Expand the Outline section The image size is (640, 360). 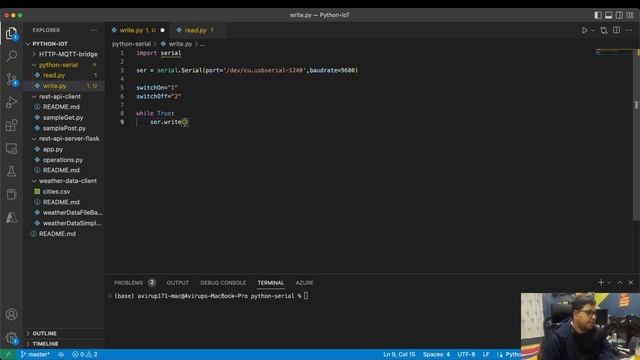[64, 333]
